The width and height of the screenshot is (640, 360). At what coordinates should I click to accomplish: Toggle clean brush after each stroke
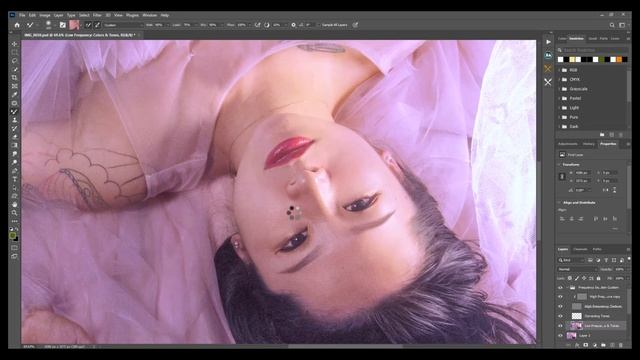pyautogui.click(x=97, y=25)
